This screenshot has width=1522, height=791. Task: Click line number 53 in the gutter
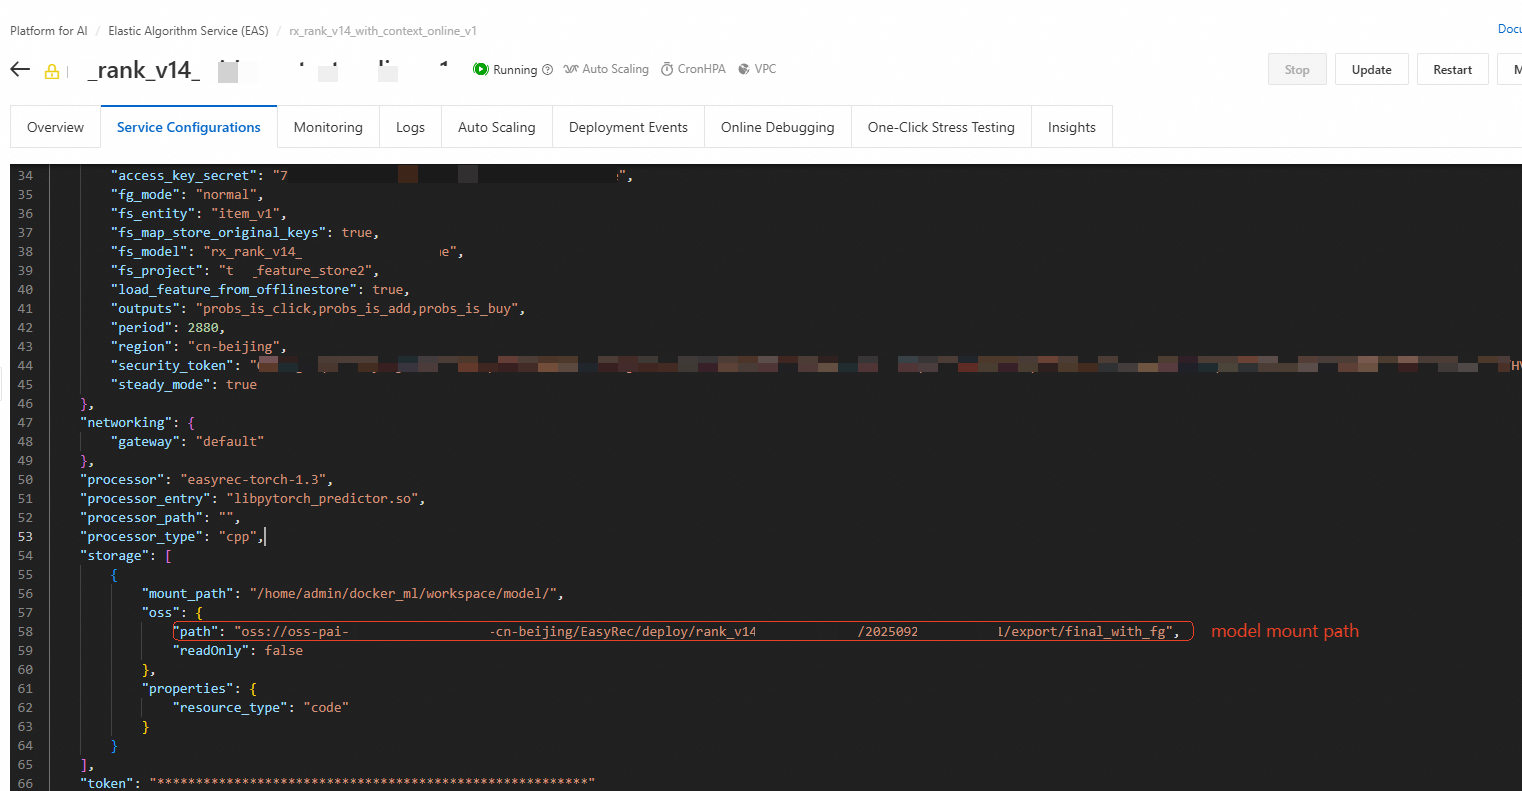(x=25, y=537)
